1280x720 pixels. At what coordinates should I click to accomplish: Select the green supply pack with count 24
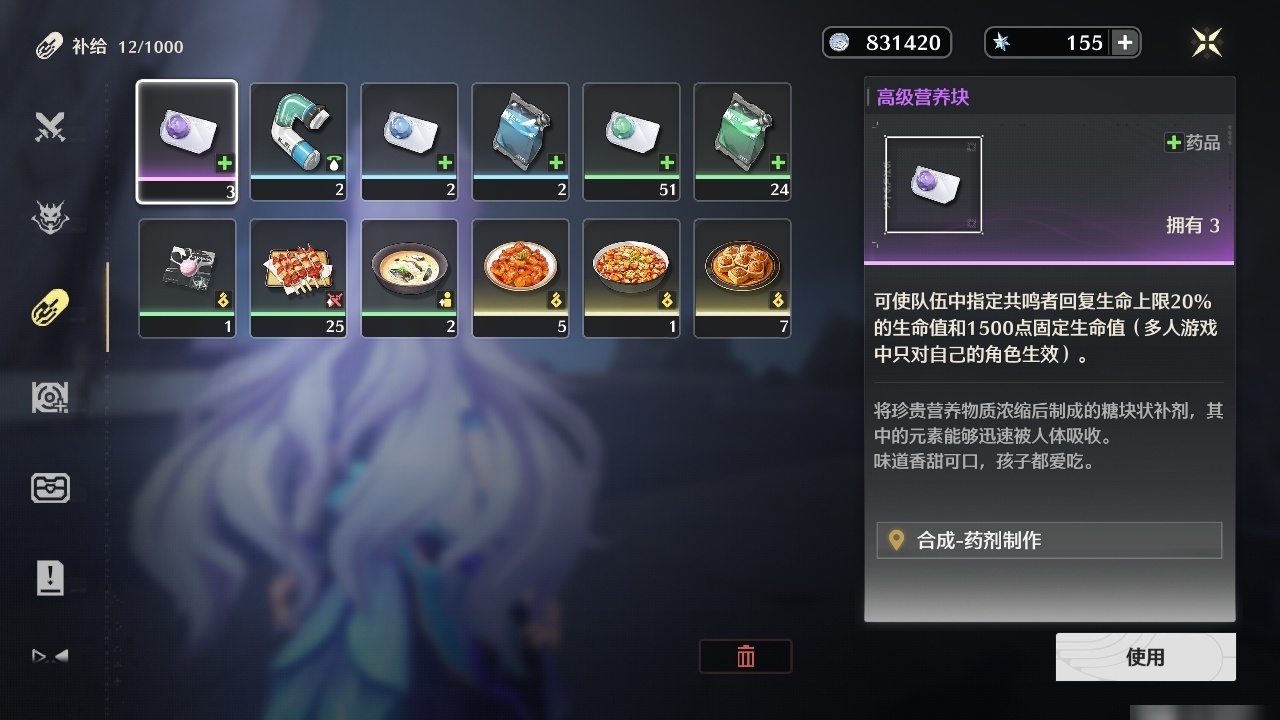(x=742, y=142)
